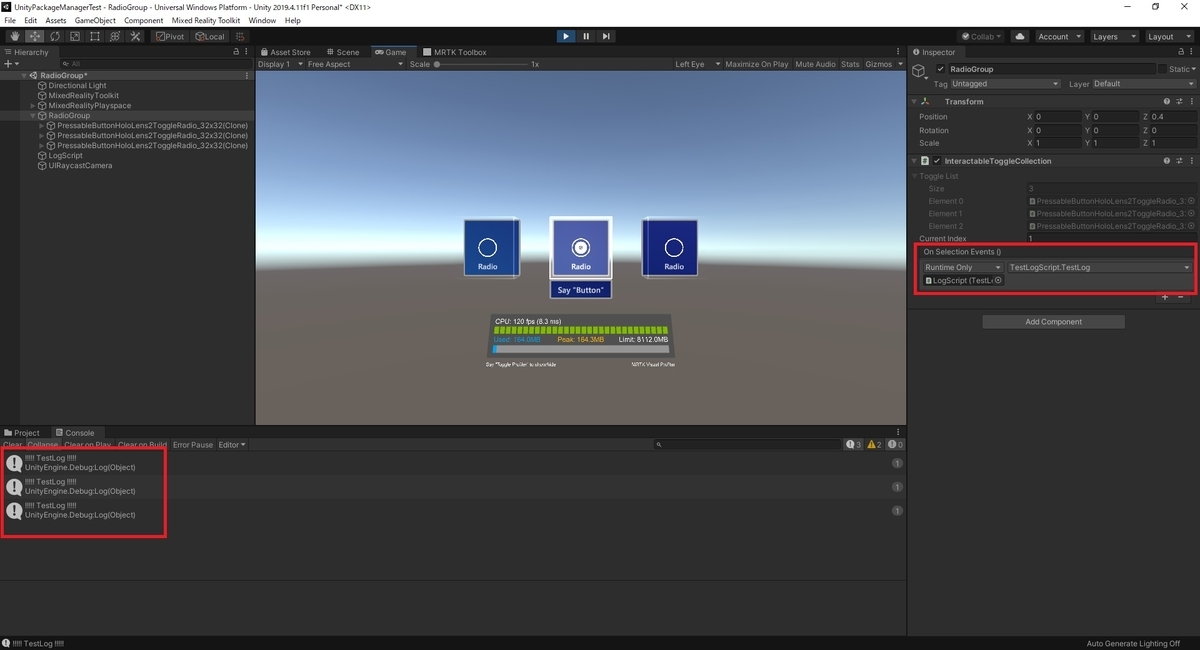Disable InteractableToggleCollection component checkbox
1200x650 pixels.
(x=937, y=161)
